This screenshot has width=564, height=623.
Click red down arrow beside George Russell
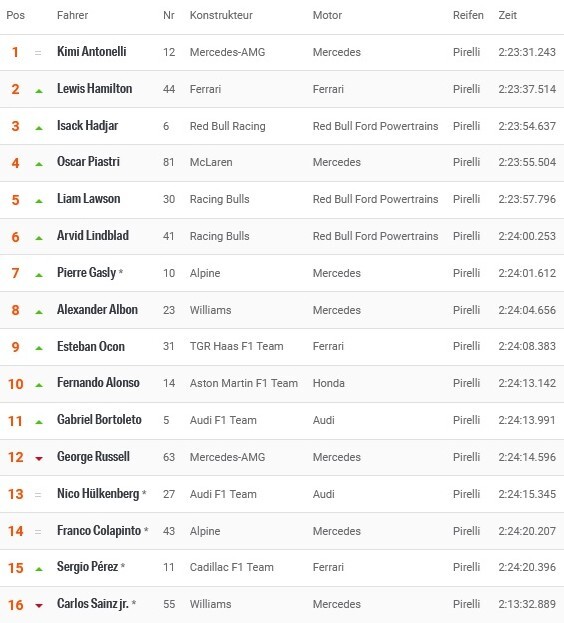click(39, 459)
